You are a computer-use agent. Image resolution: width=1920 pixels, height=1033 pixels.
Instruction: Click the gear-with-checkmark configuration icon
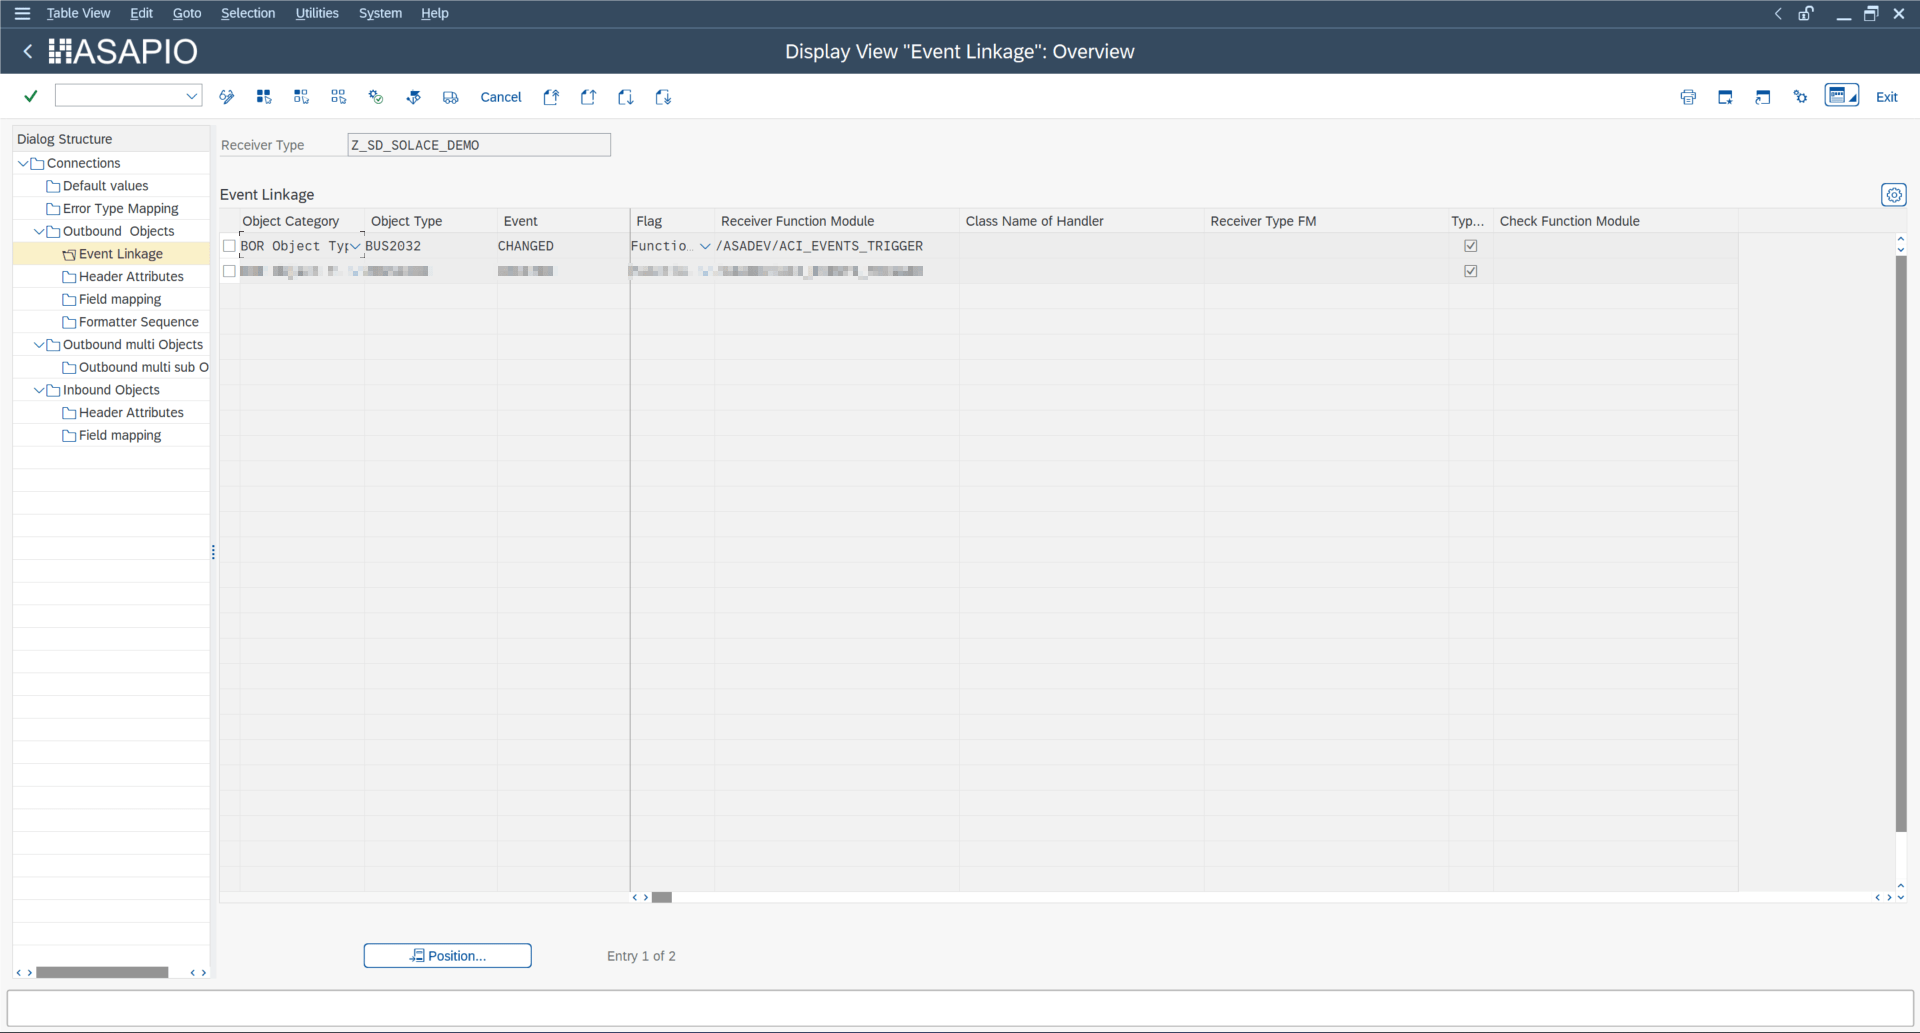376,97
